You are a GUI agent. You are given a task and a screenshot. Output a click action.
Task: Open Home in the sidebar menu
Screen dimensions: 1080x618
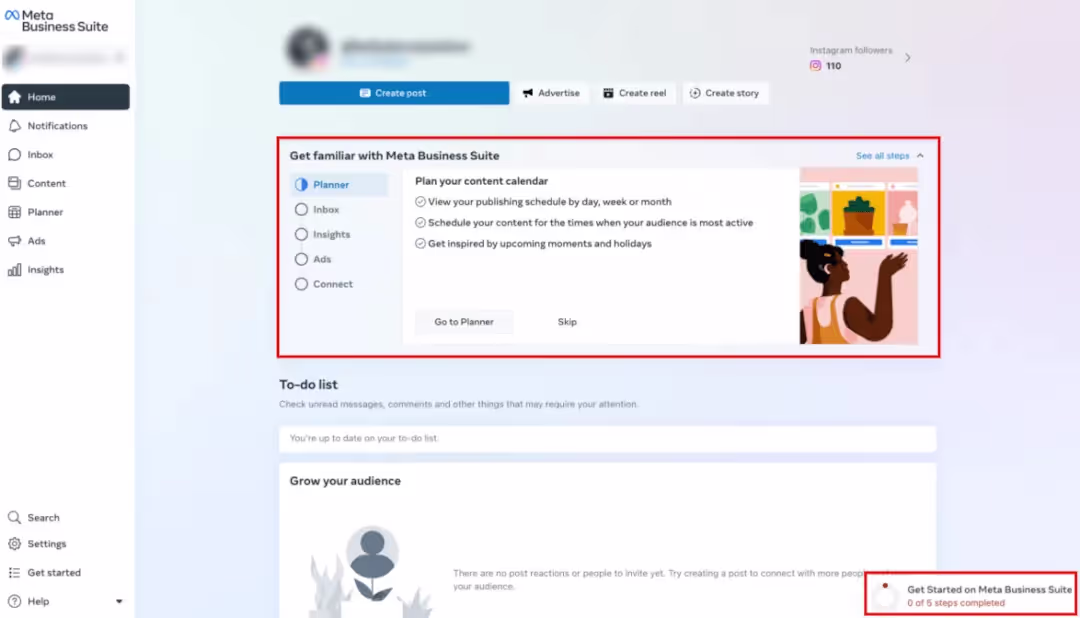(x=65, y=97)
